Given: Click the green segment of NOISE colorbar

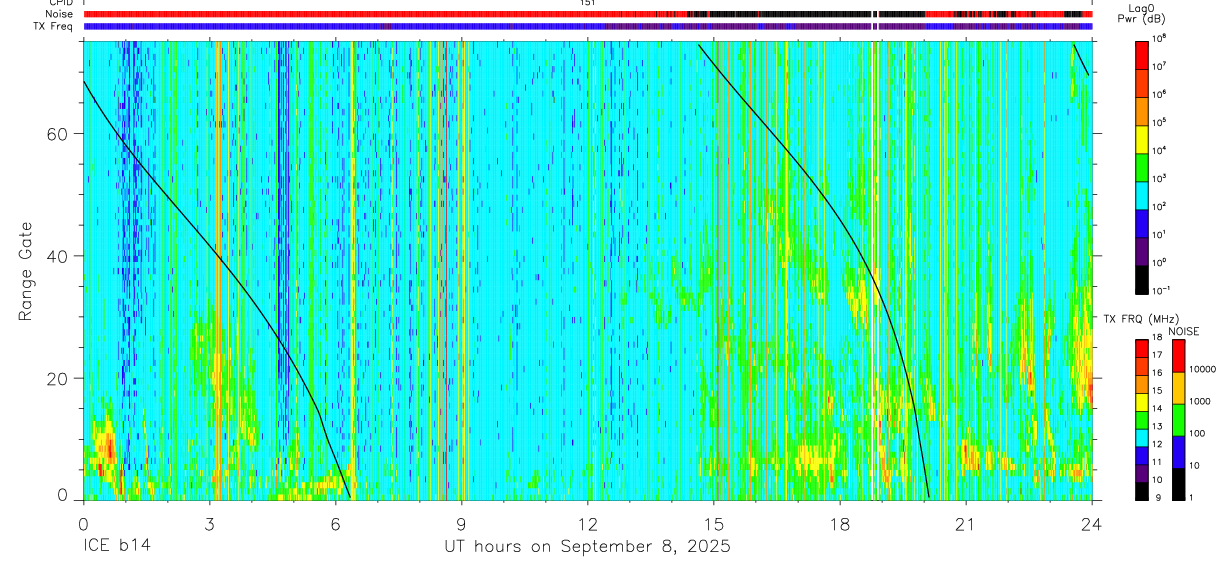Looking at the screenshot, I should (x=1179, y=418).
